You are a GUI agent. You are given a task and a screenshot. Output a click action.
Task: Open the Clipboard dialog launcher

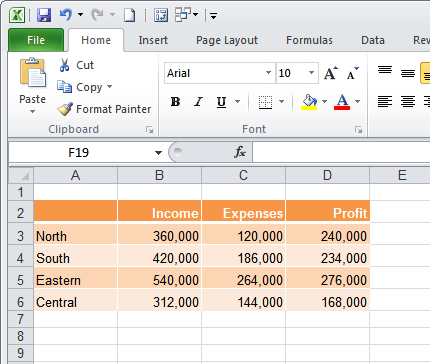pos(149,130)
